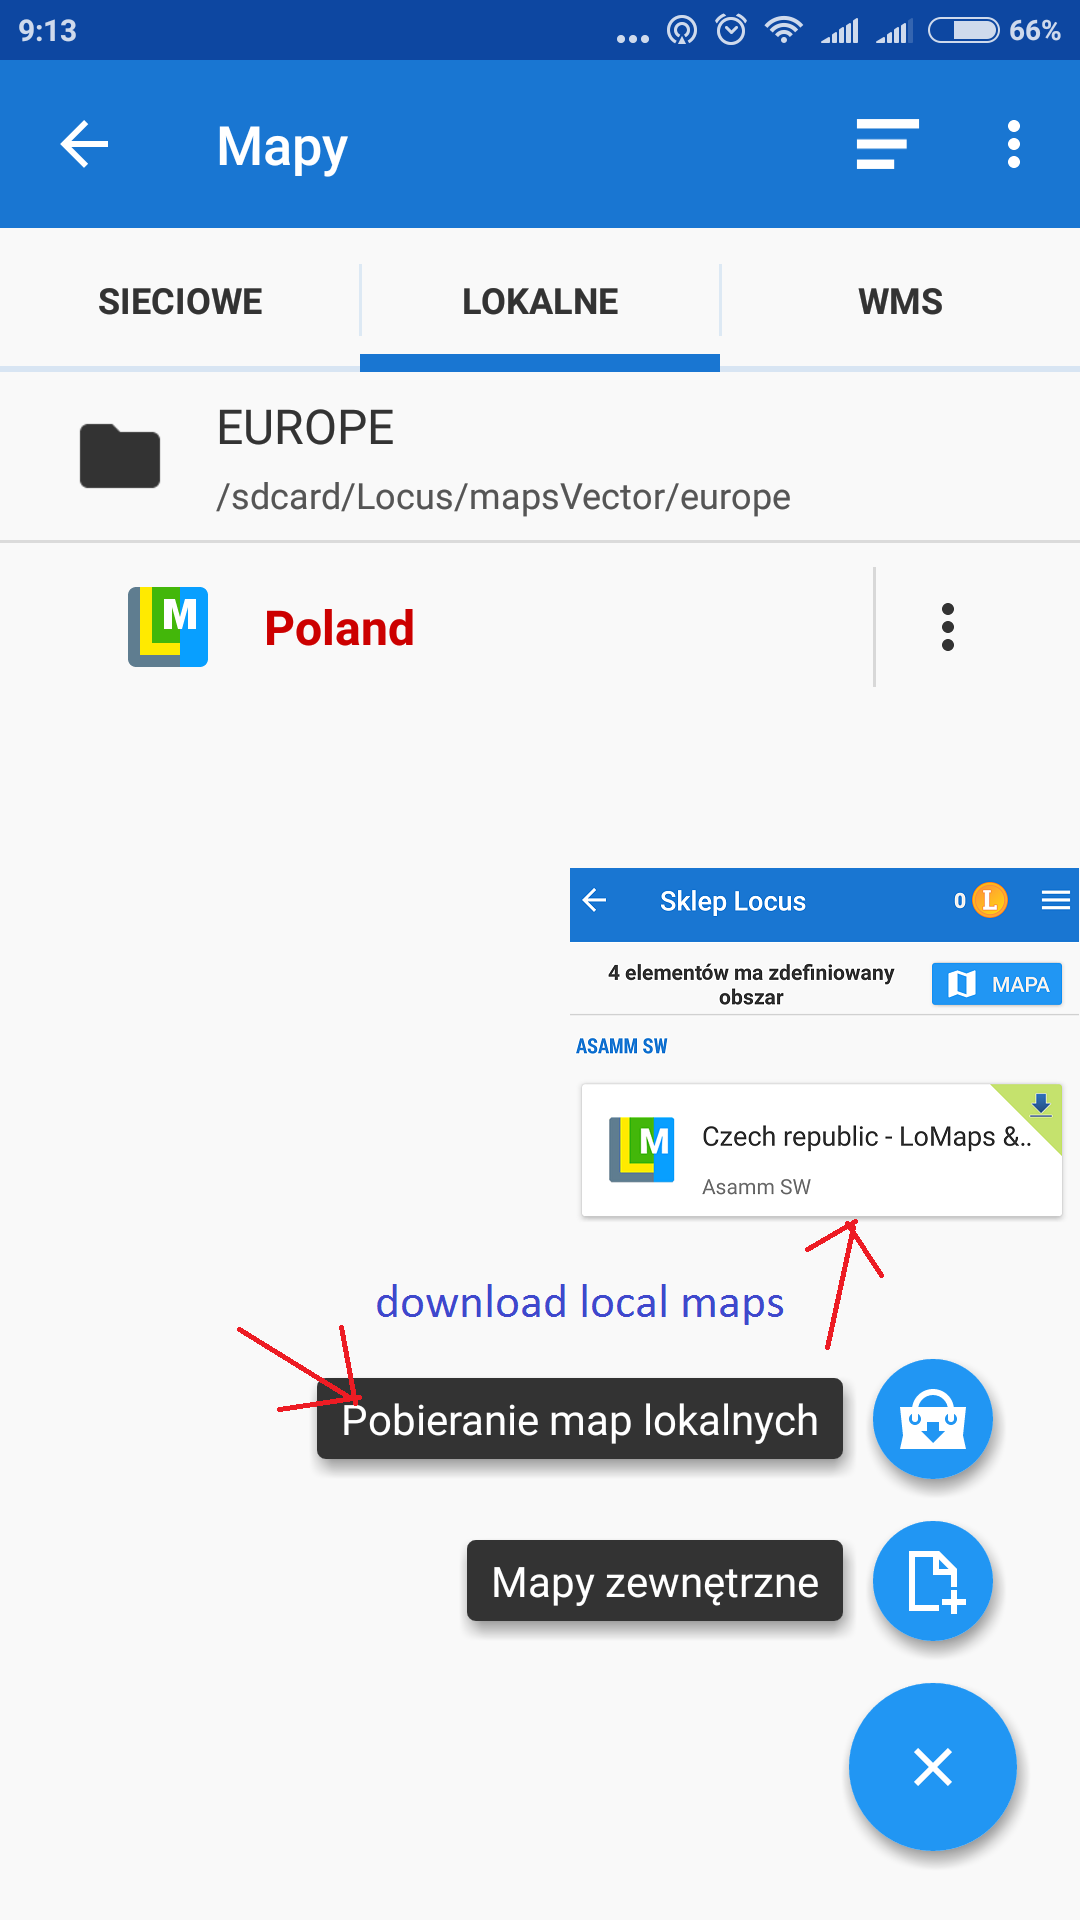Click the Poland LoMaps icon
This screenshot has width=1080, height=1920.
168,627
